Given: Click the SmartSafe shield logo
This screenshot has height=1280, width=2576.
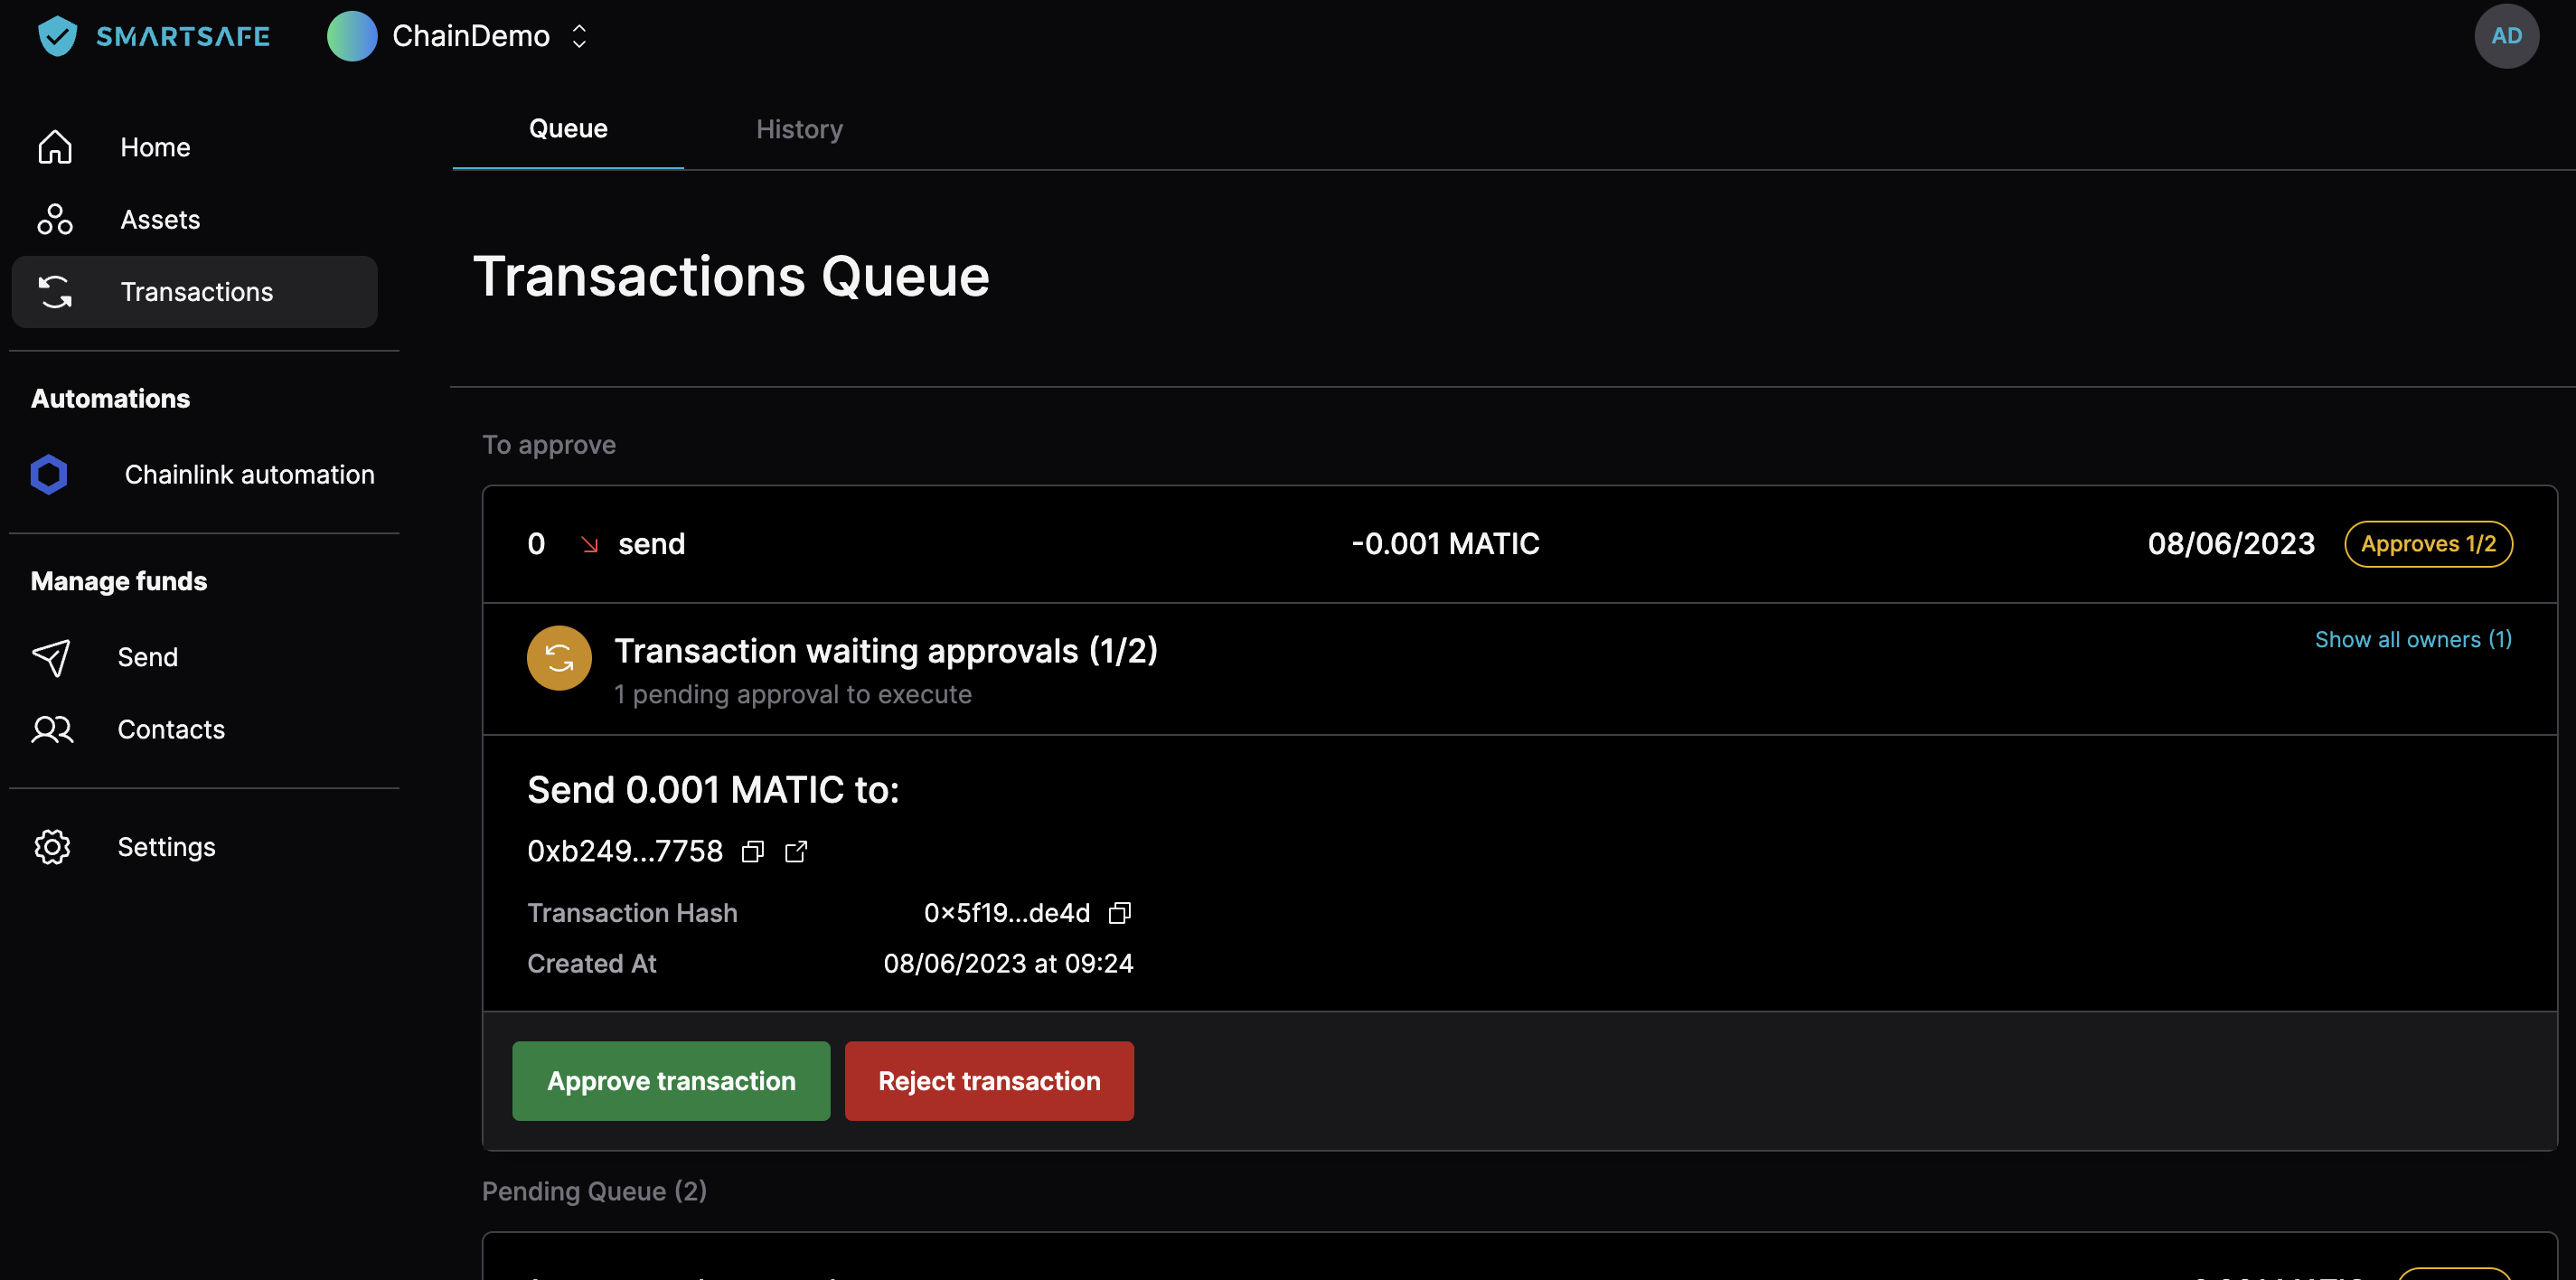Looking at the screenshot, I should click(57, 36).
